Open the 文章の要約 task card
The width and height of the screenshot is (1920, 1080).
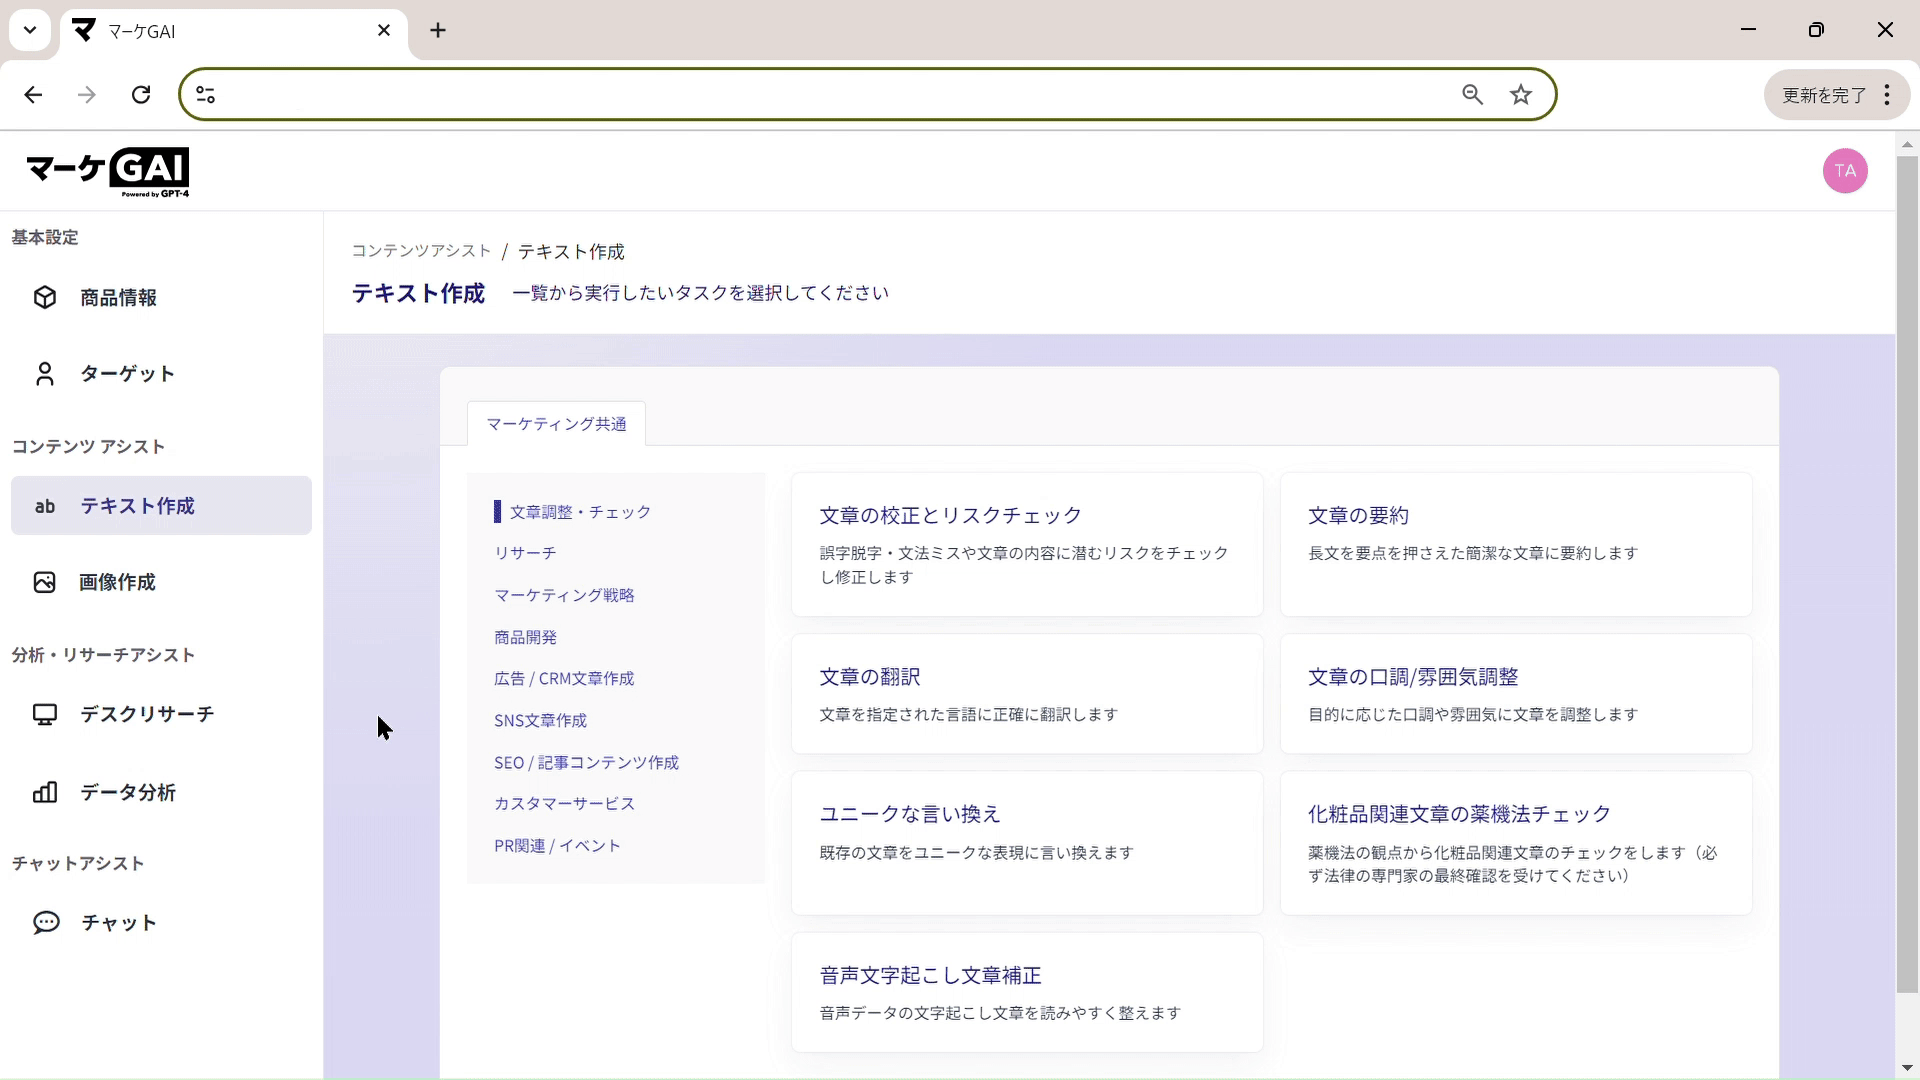pyautogui.click(x=1516, y=544)
